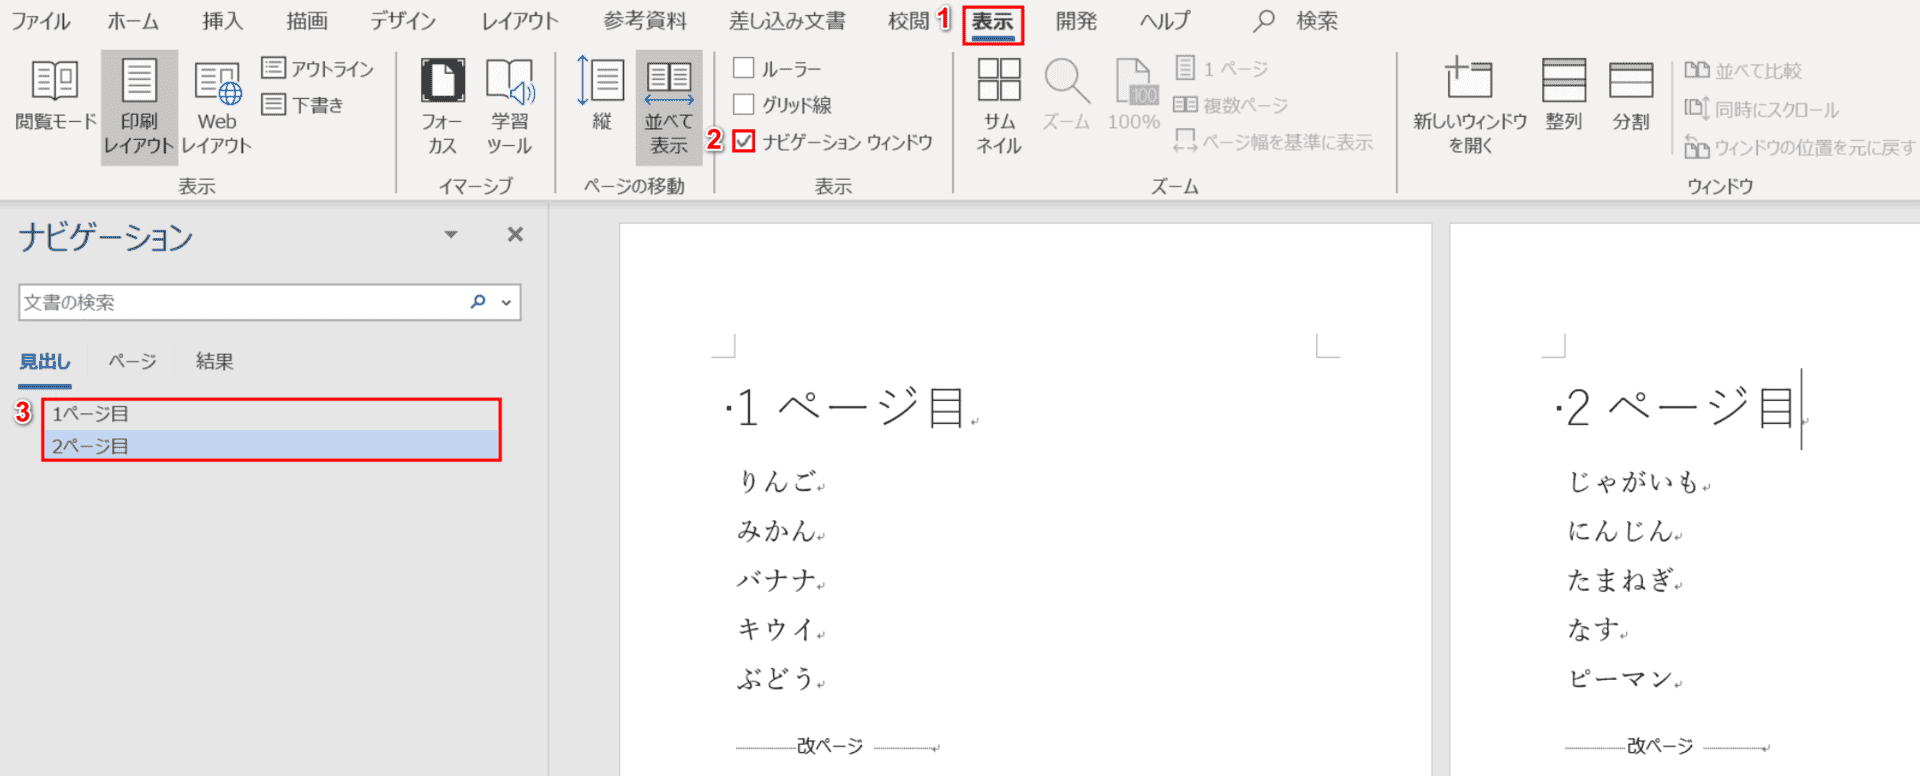
Task: Jump to heading 2ページ目 in navigation
Action: pyautogui.click(x=271, y=446)
